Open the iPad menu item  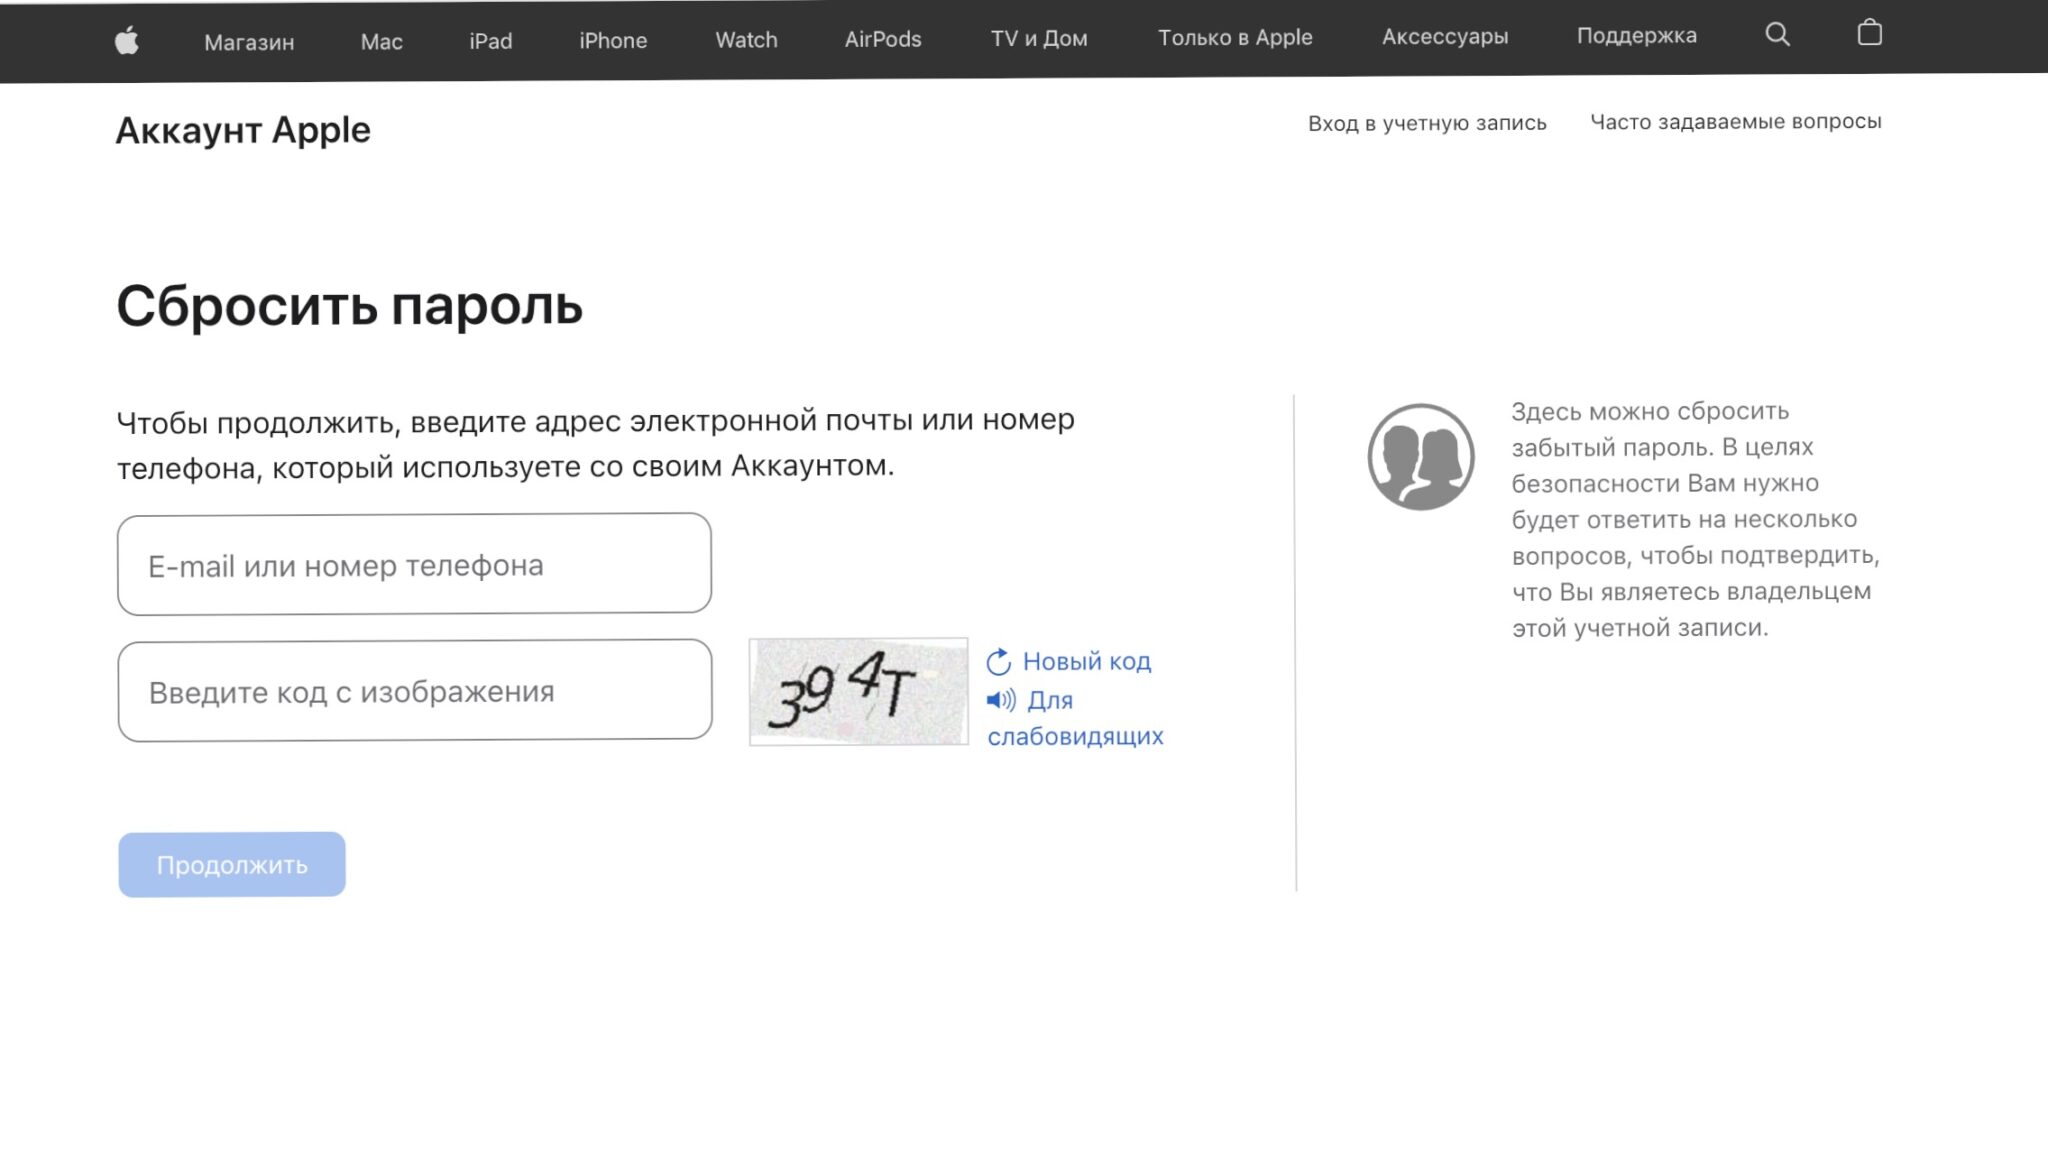491,41
